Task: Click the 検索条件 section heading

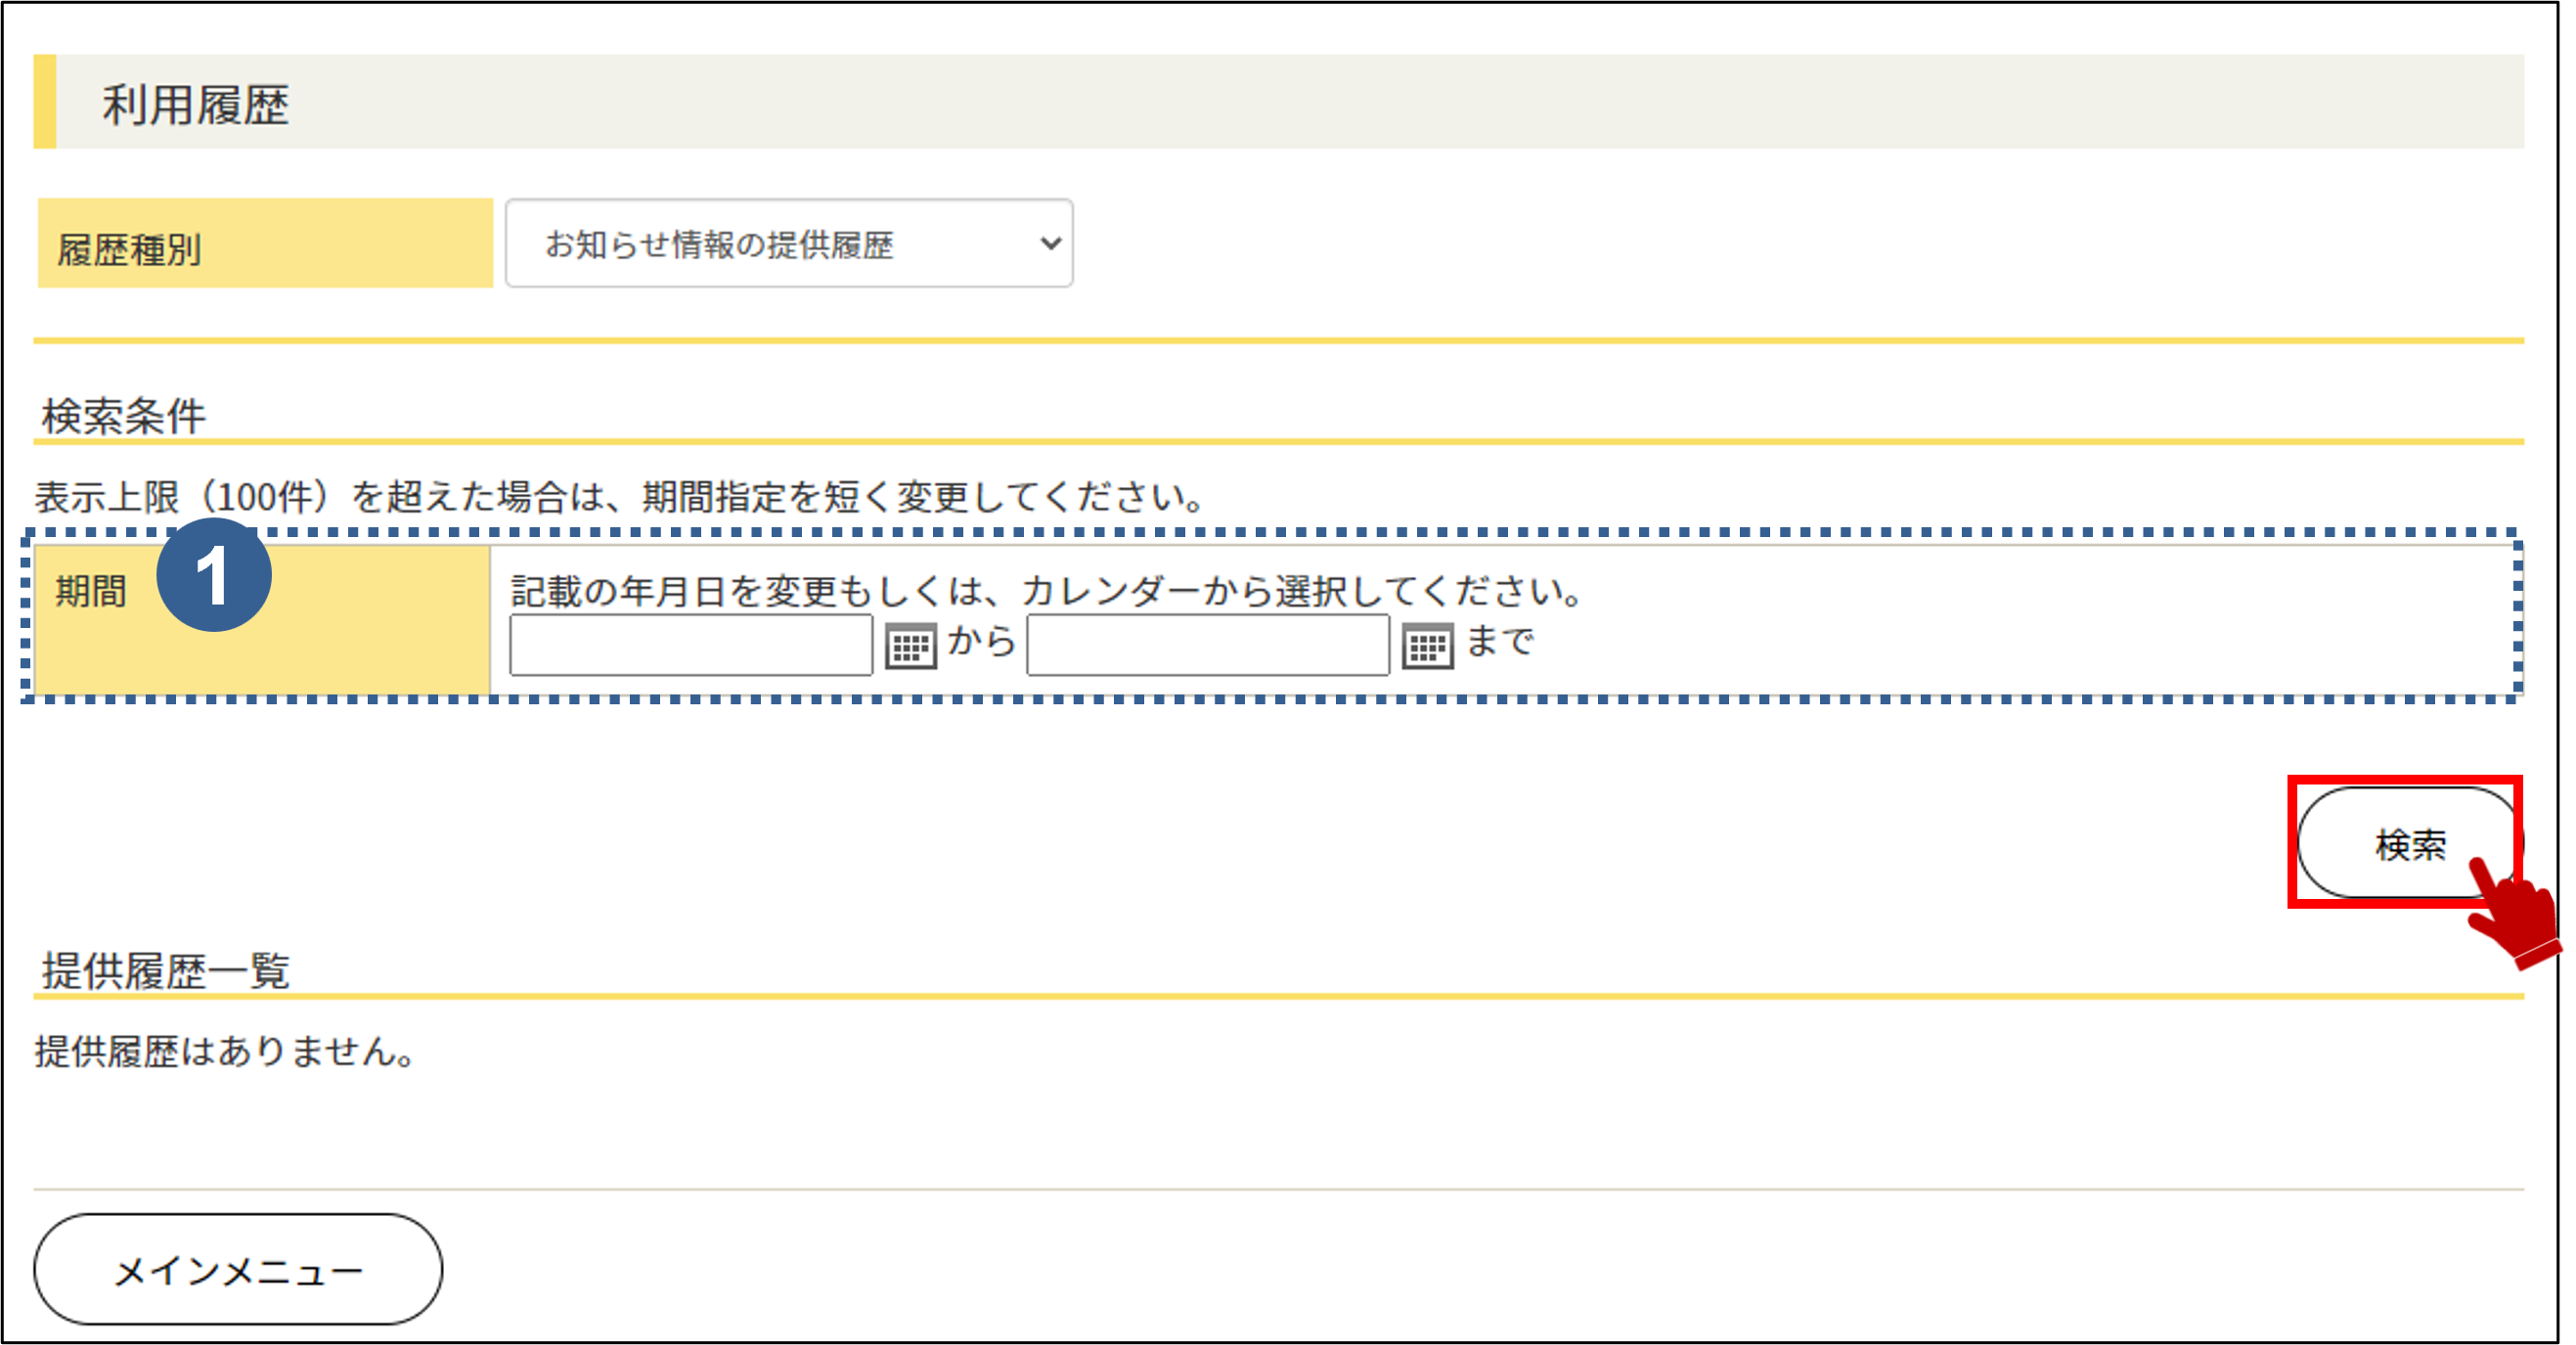Action: click(x=124, y=416)
